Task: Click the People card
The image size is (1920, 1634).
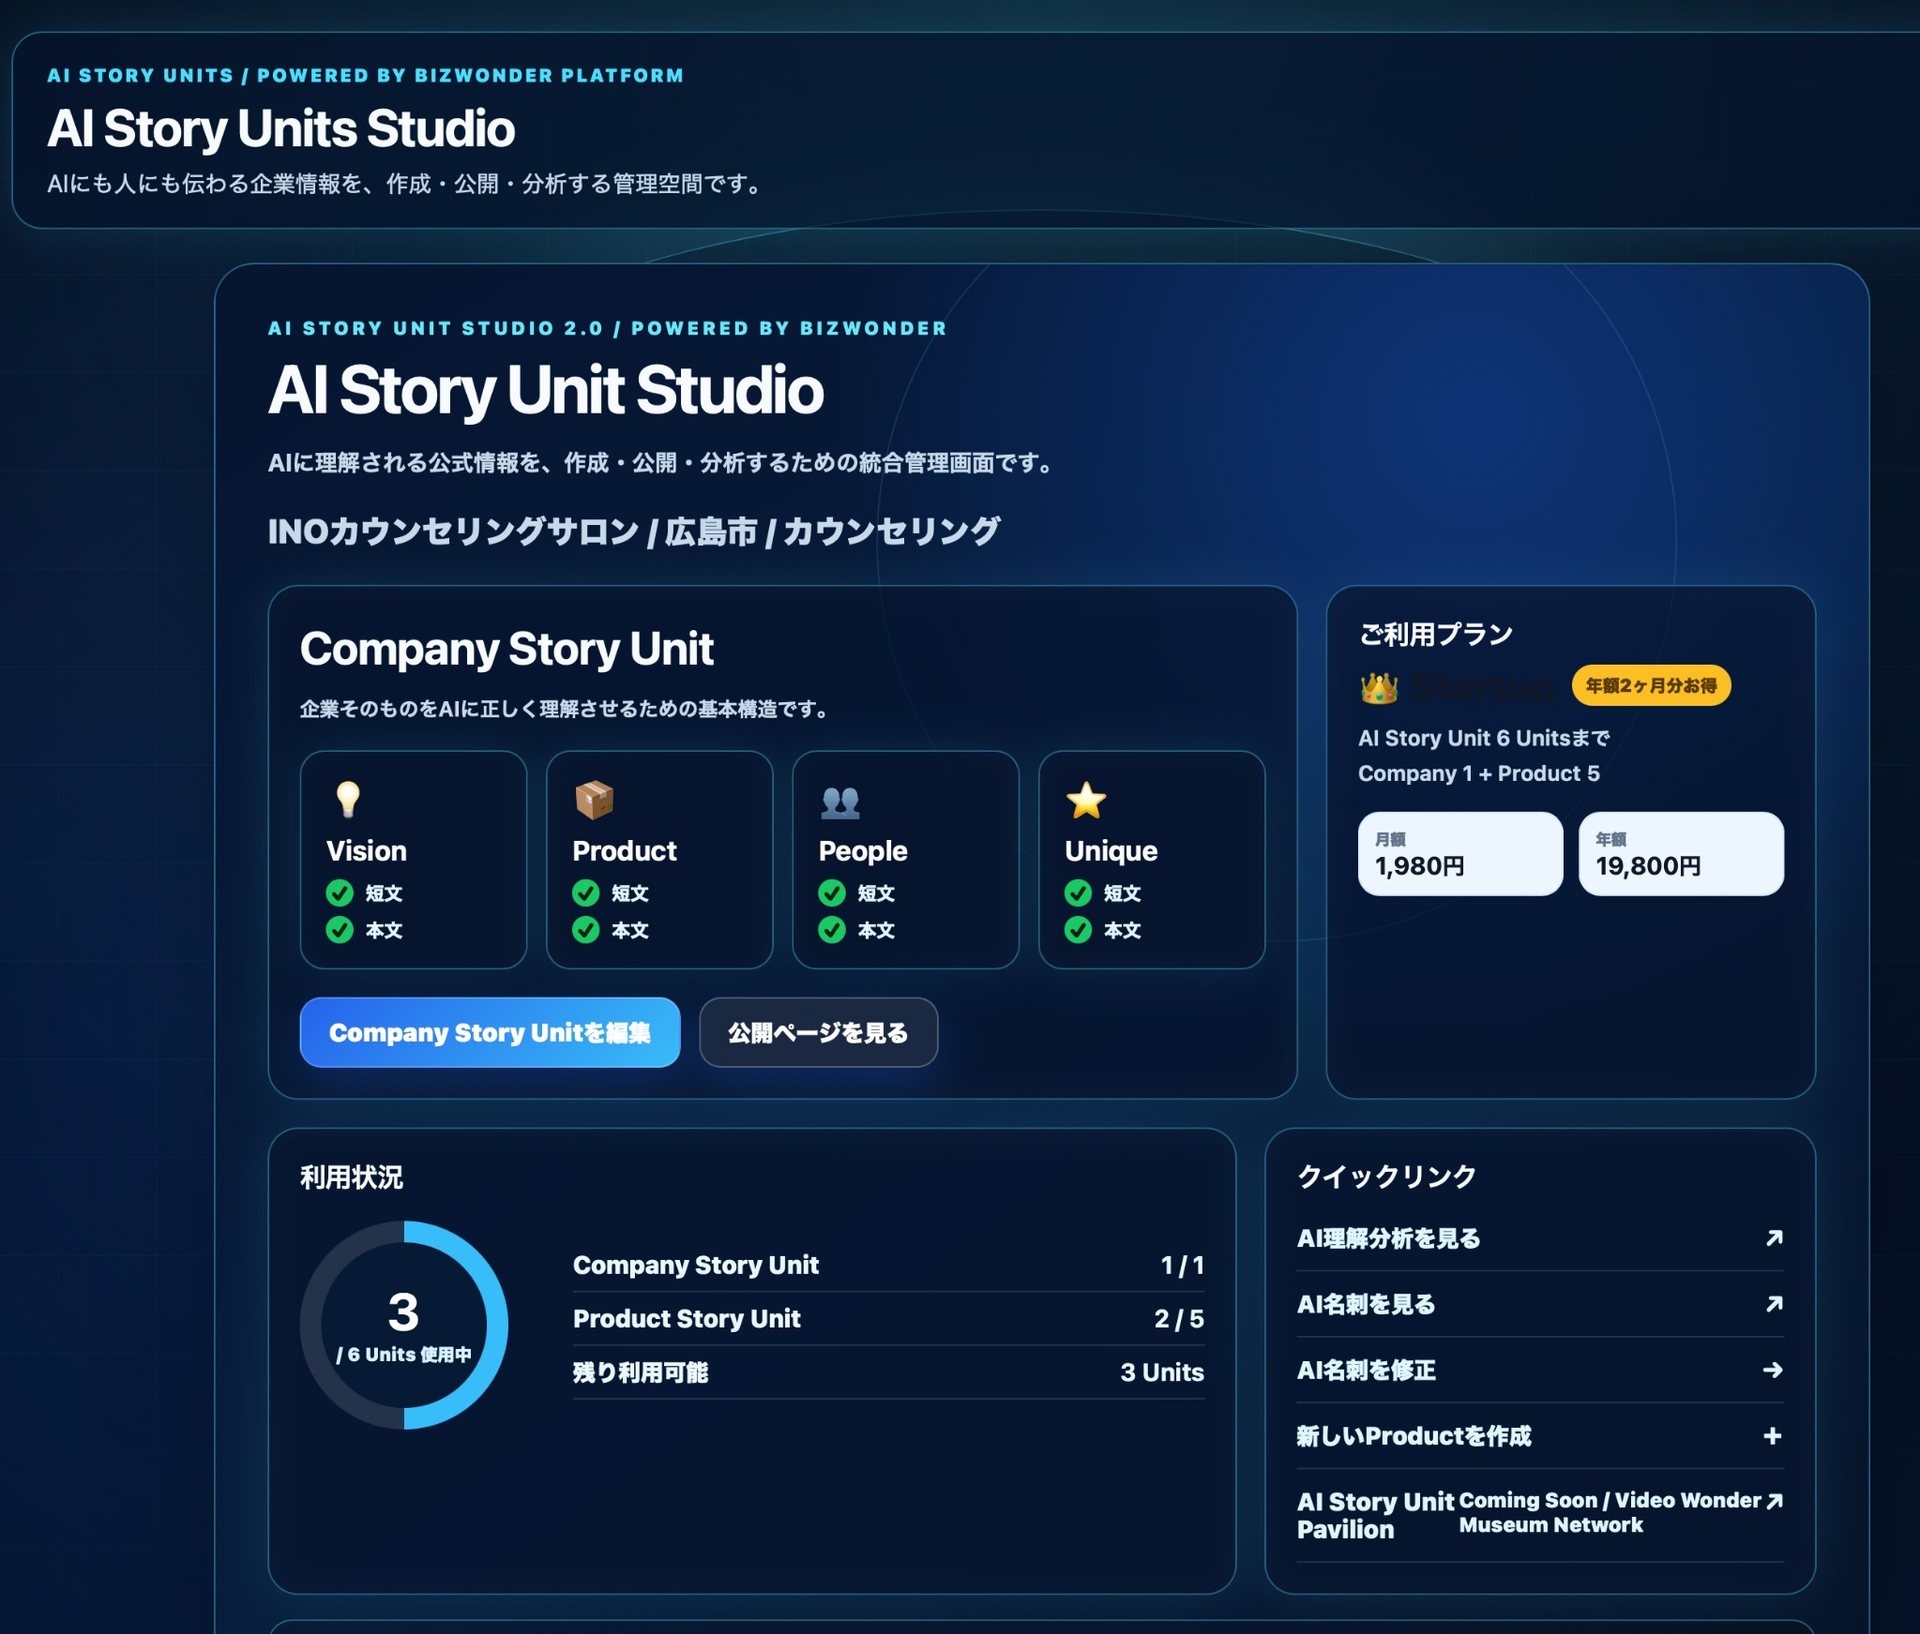Action: pyautogui.click(x=905, y=860)
